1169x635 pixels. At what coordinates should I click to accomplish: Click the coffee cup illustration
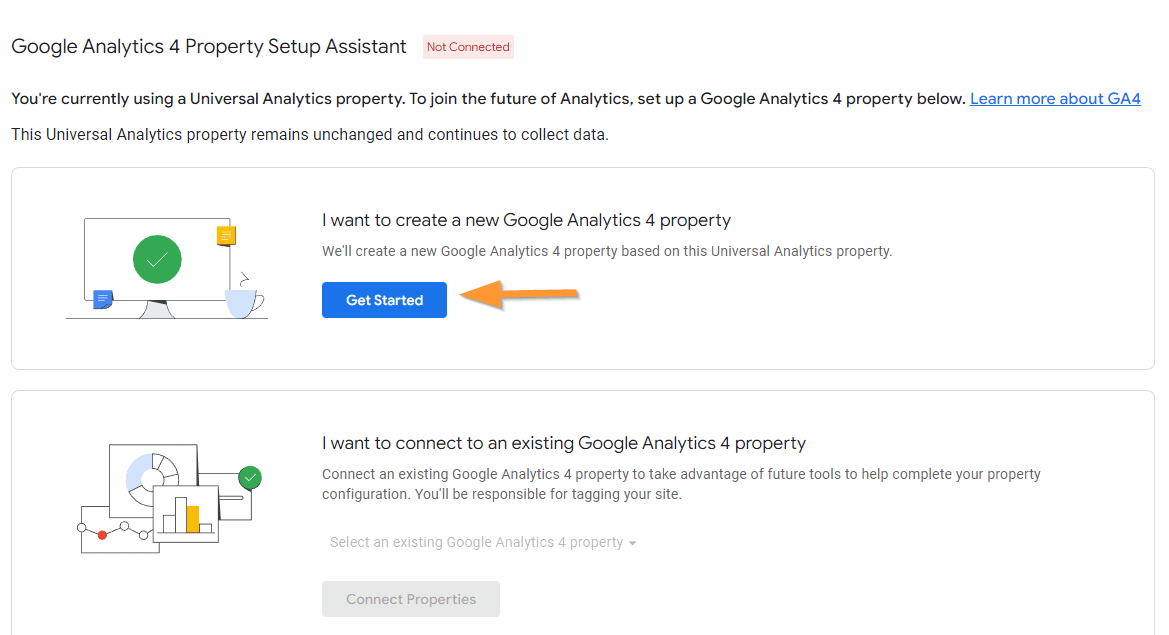(244, 298)
